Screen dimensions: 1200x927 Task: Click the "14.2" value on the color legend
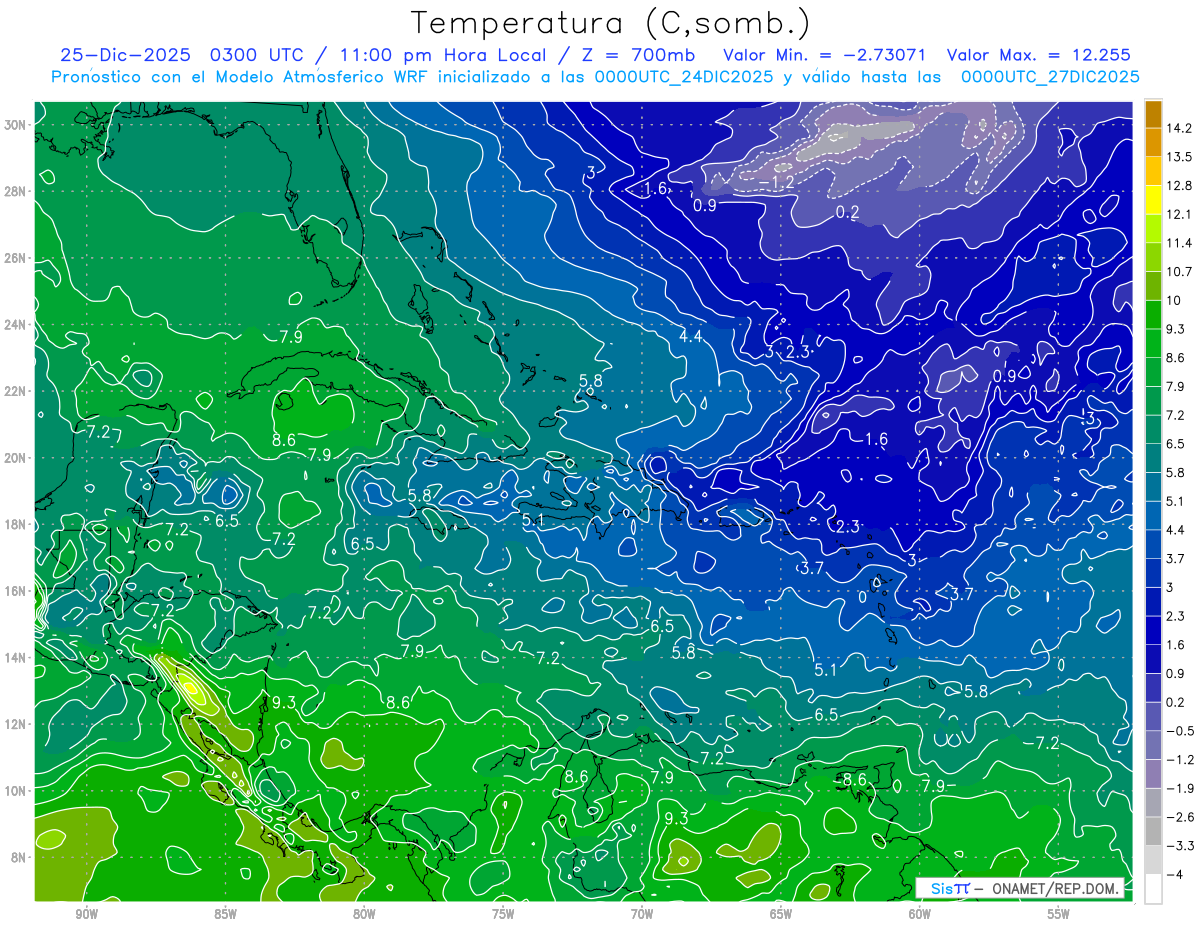[x=1180, y=128]
